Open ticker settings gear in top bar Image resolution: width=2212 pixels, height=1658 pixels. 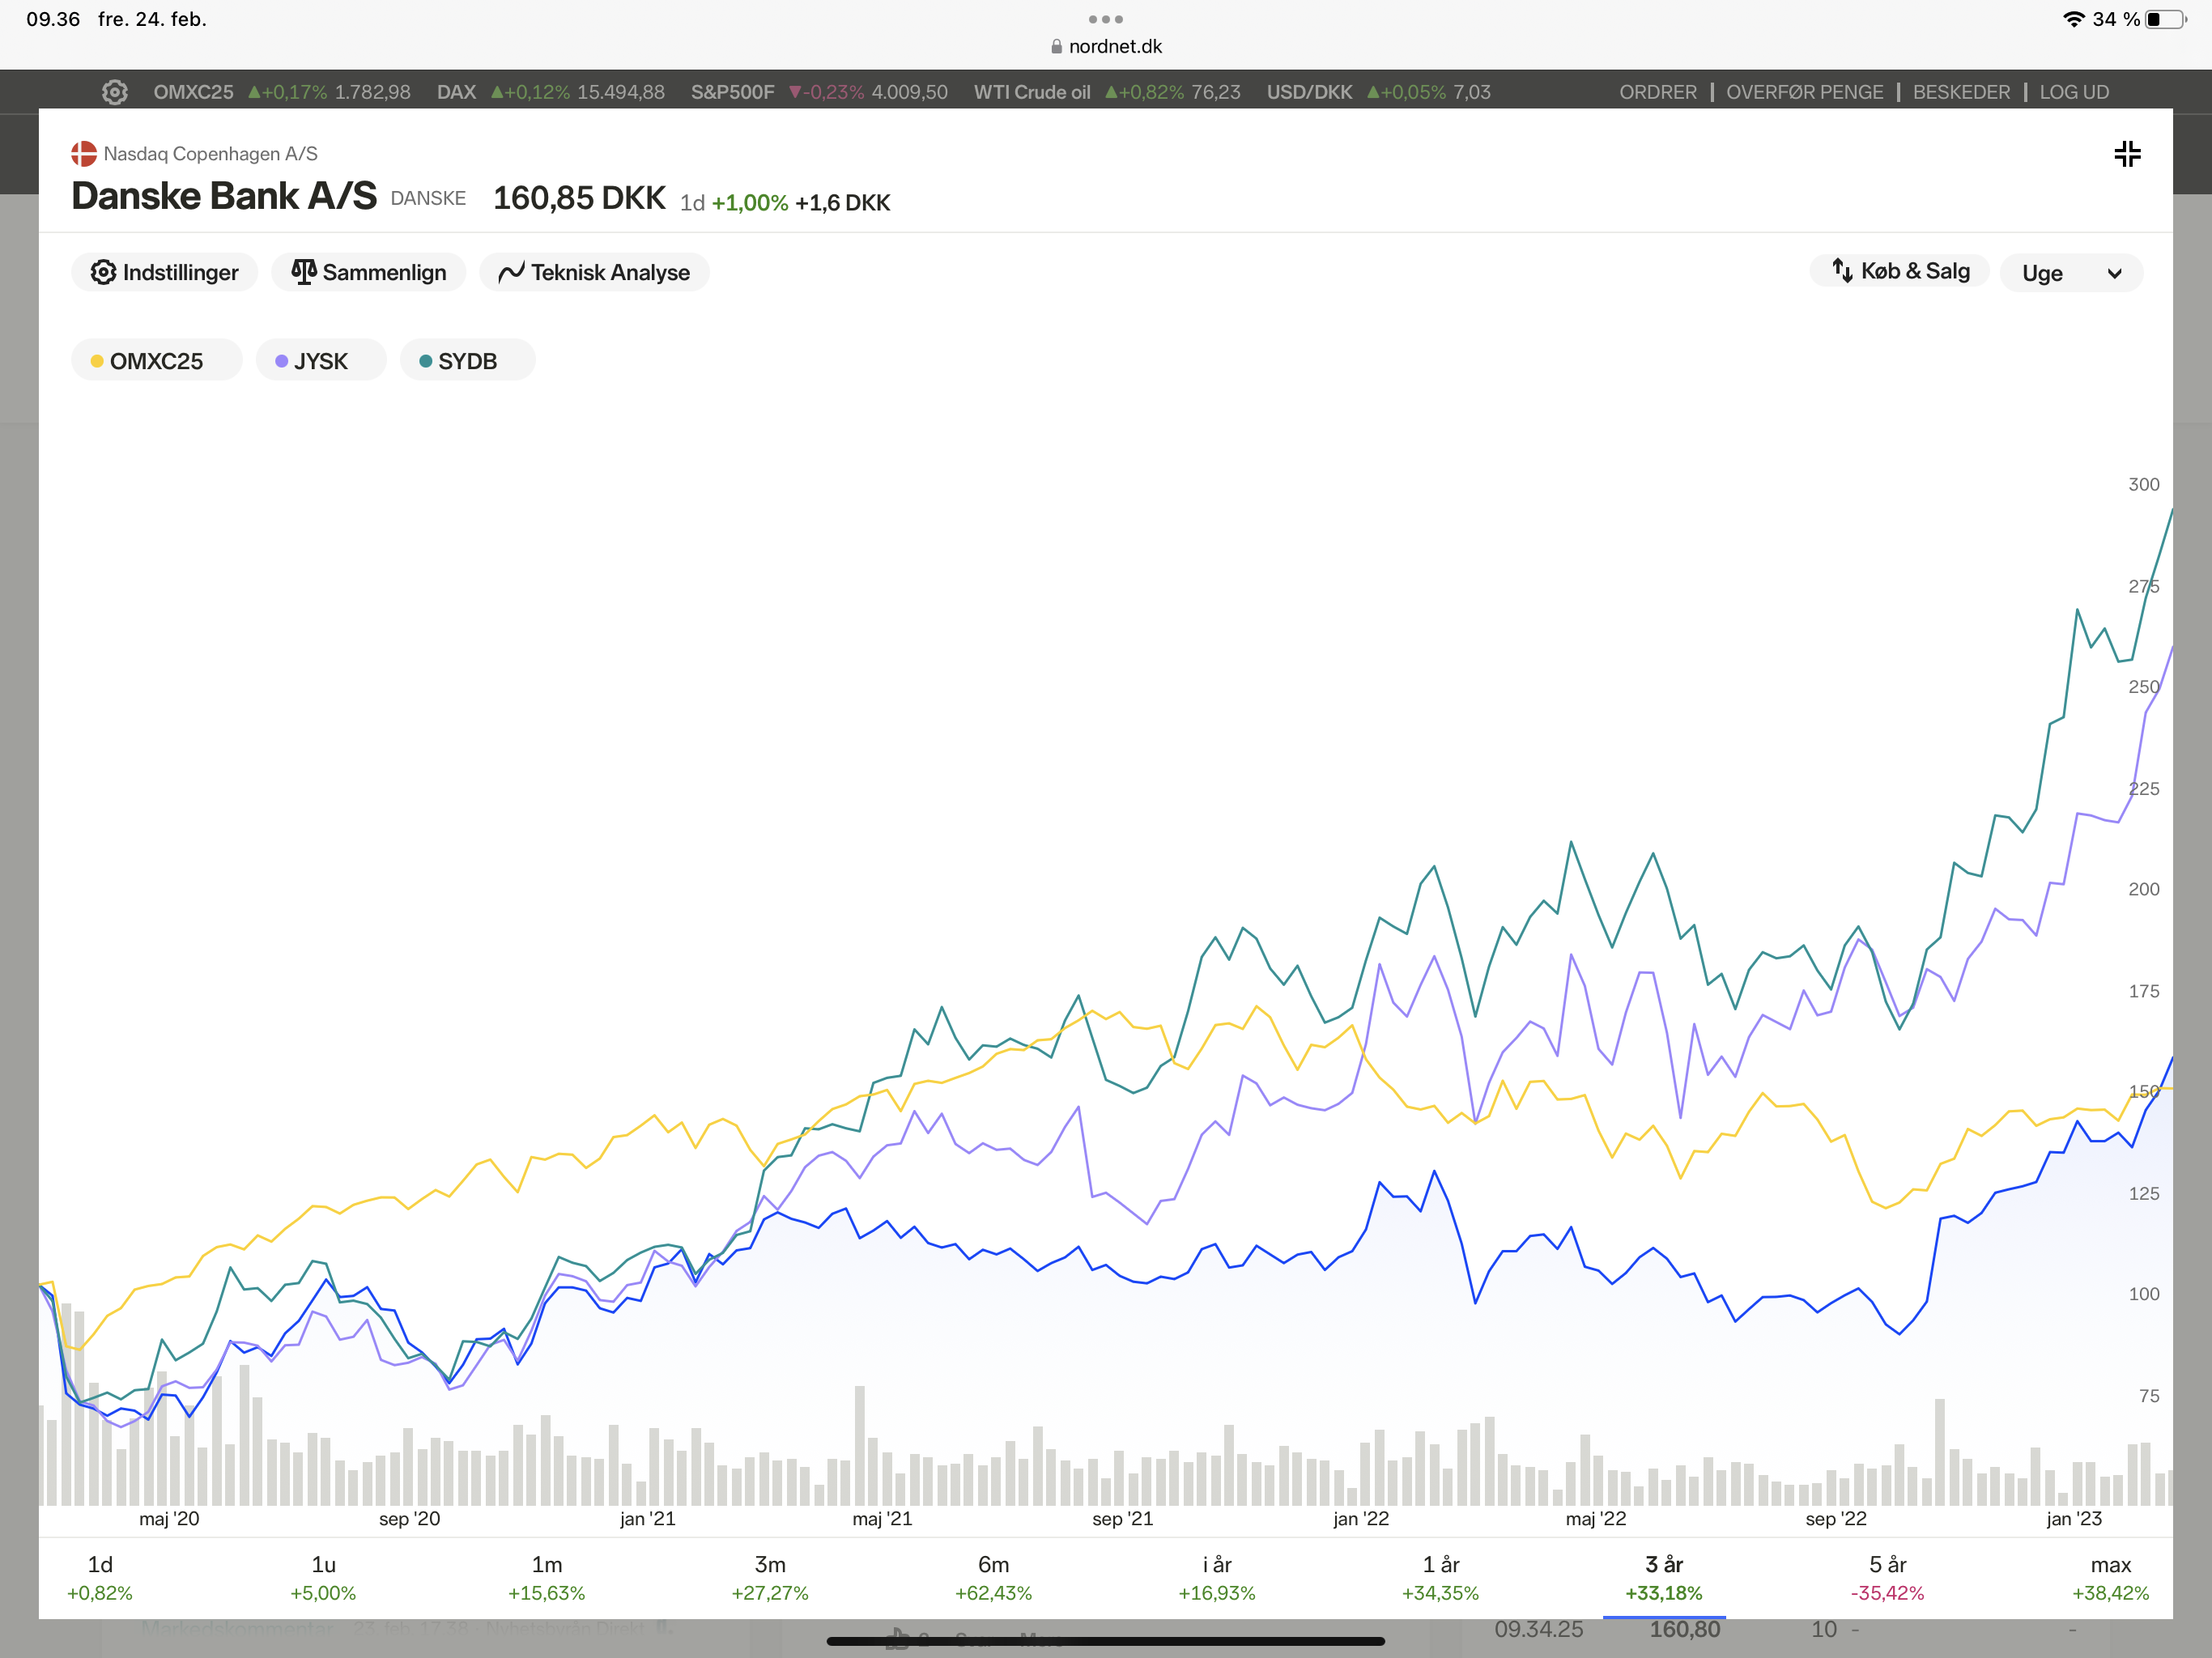pyautogui.click(x=115, y=92)
